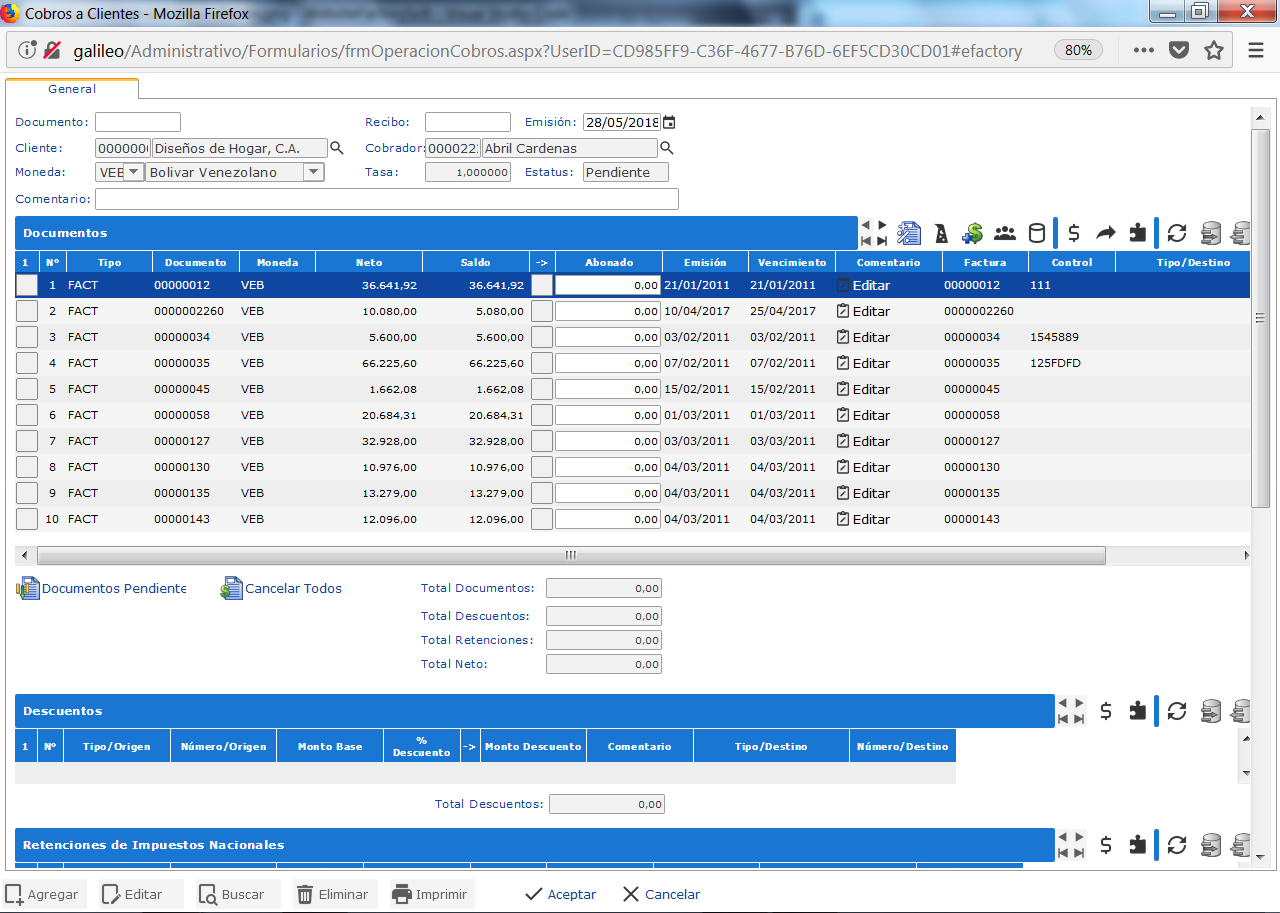
Task: Open the calendar picker beside Emisión date
Action: tap(667, 121)
